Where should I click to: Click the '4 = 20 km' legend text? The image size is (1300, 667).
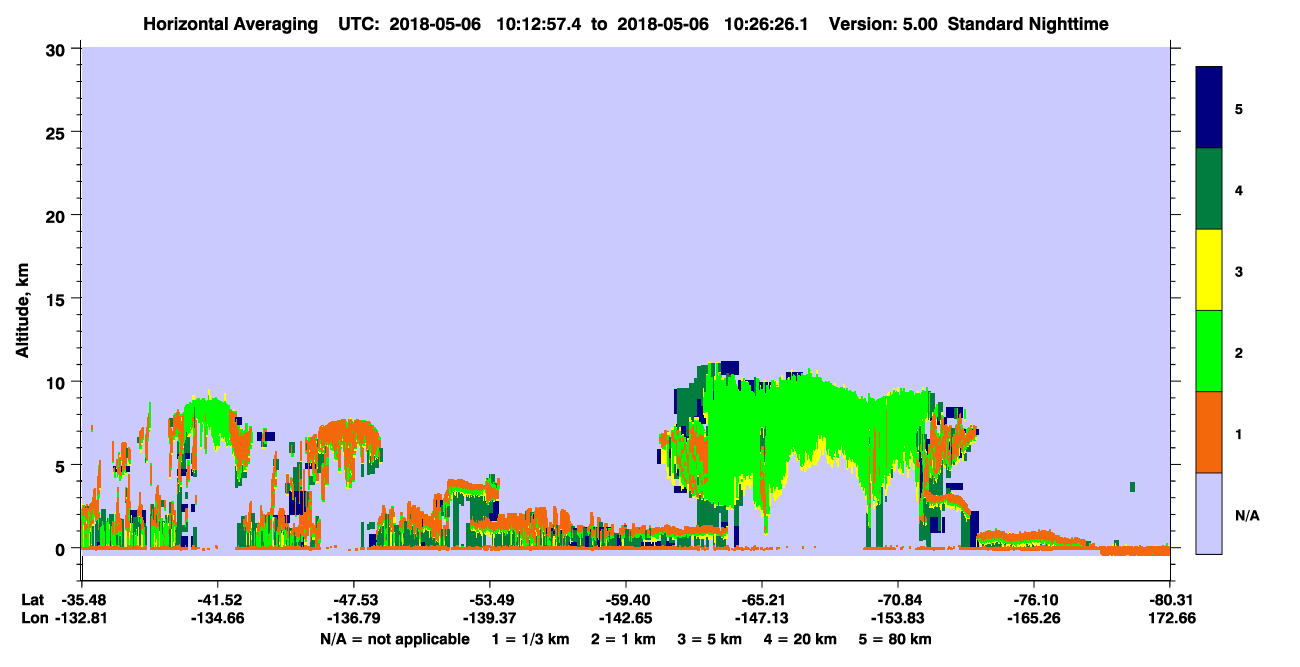click(x=802, y=639)
